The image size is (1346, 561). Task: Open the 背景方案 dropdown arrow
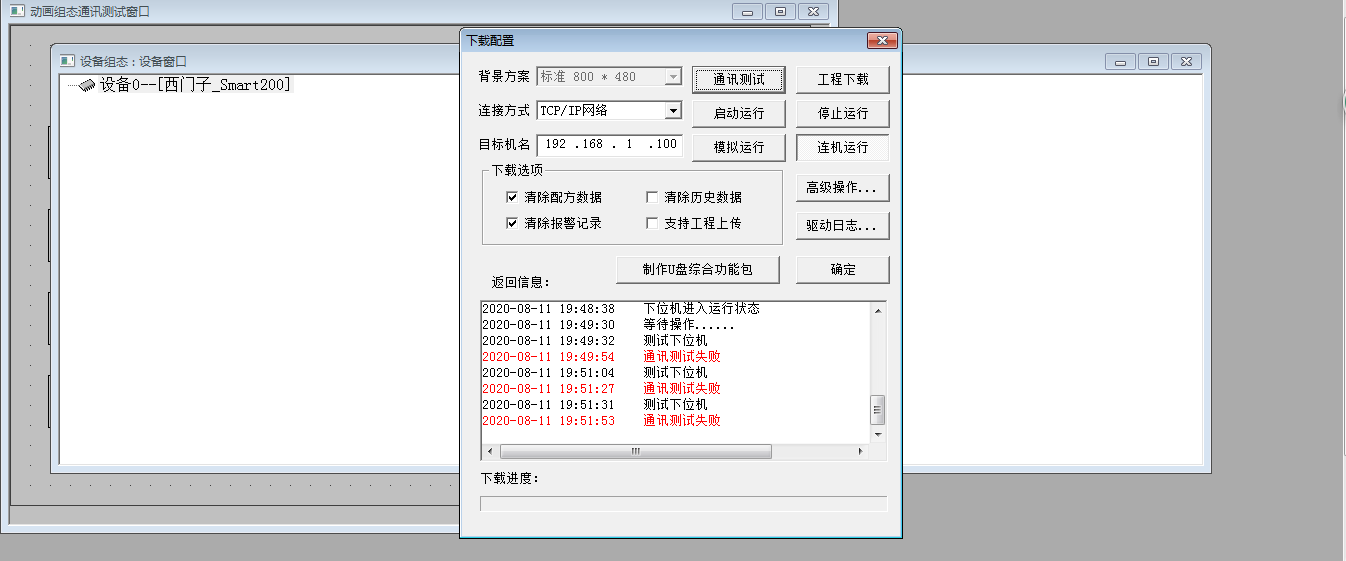673,77
